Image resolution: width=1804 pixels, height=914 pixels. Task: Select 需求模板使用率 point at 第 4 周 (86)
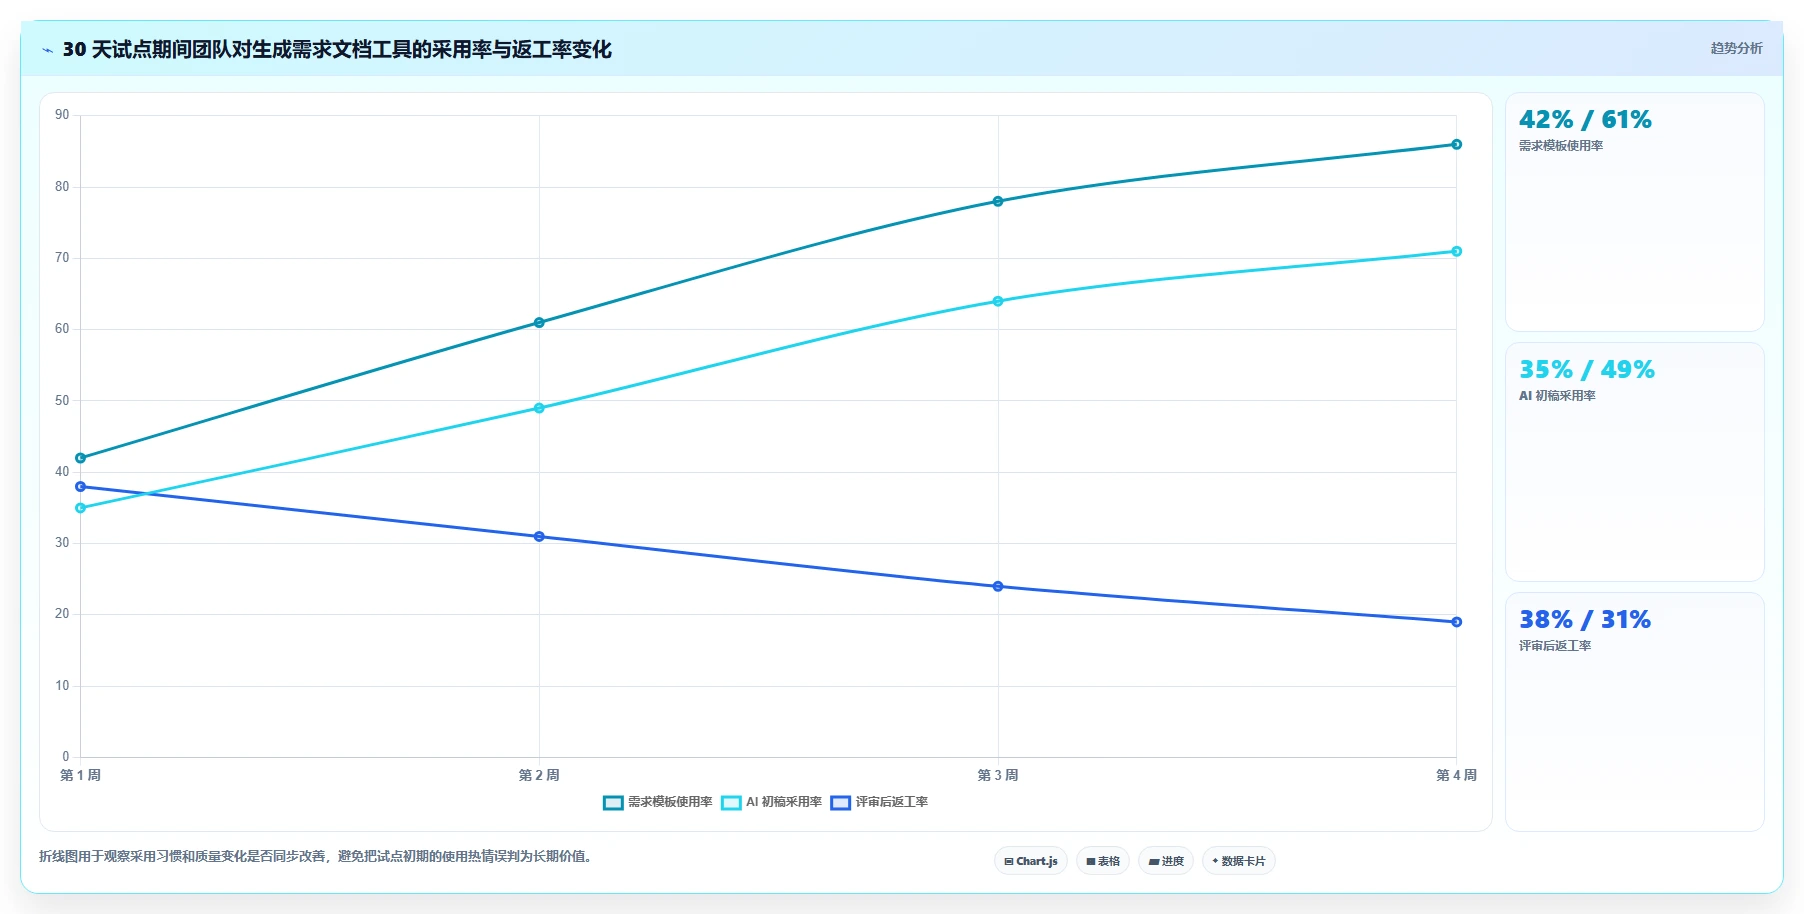pyautogui.click(x=1456, y=144)
